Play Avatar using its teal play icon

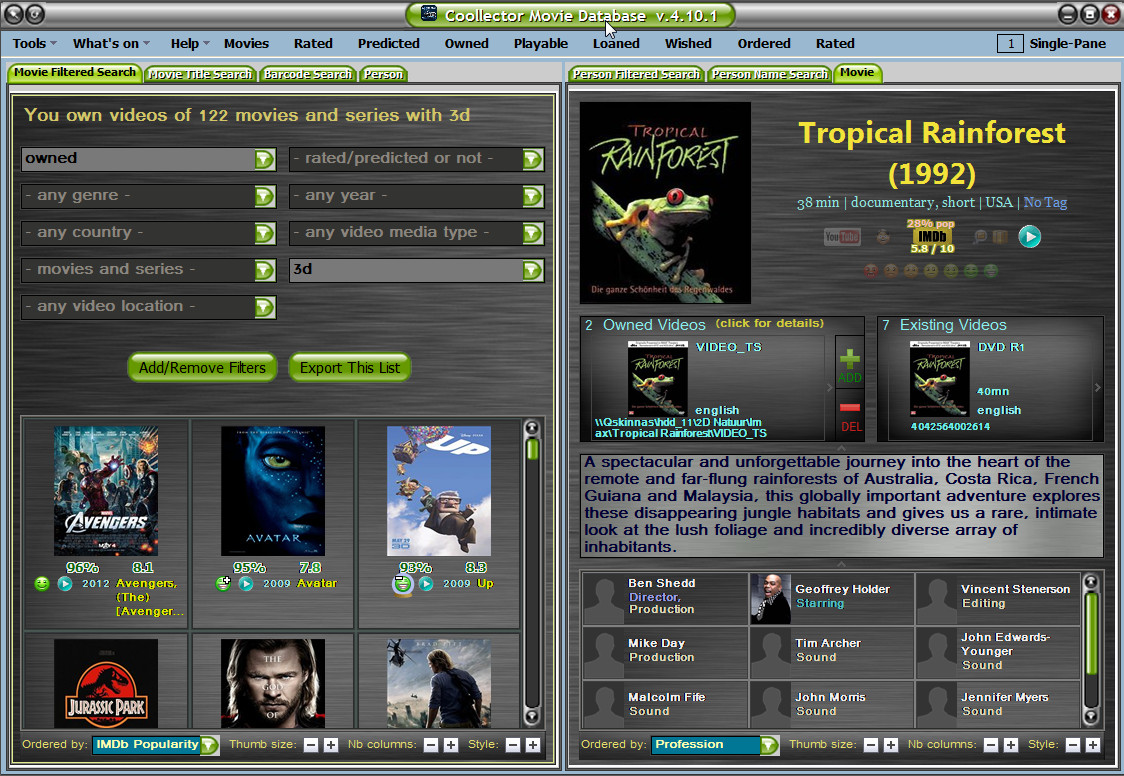click(x=246, y=584)
